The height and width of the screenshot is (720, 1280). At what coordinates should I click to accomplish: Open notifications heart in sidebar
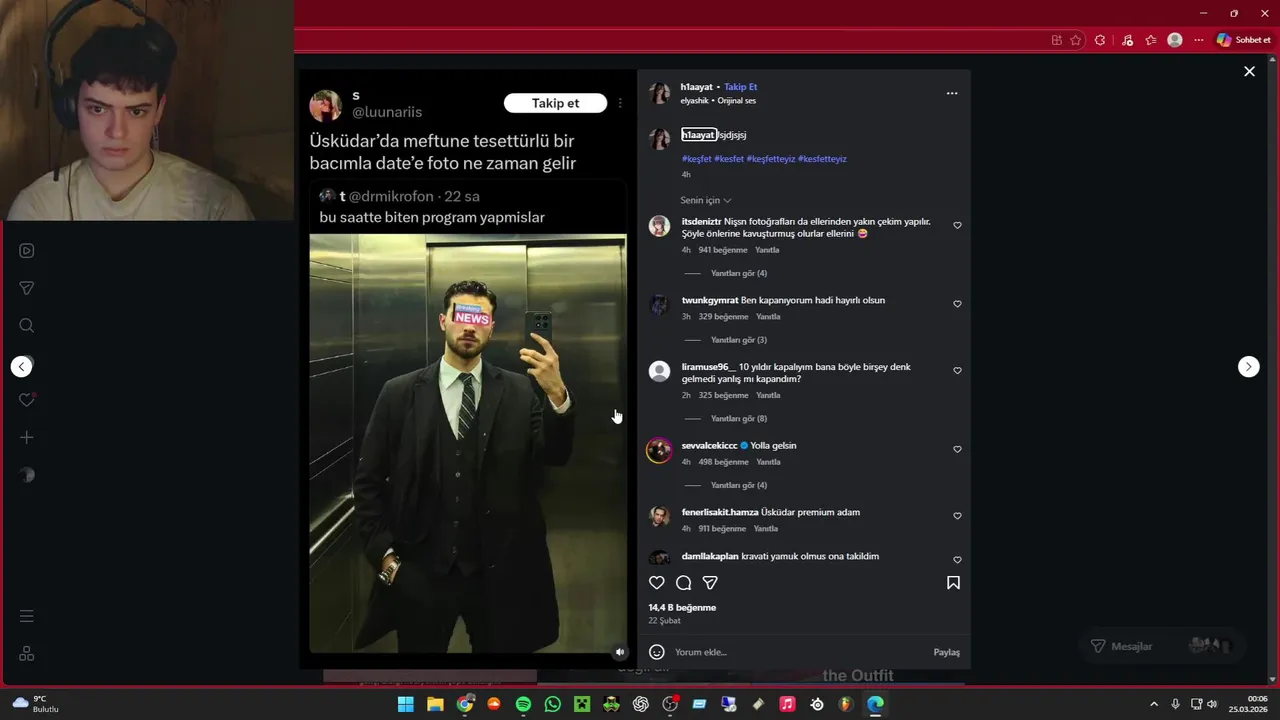tap(27, 400)
